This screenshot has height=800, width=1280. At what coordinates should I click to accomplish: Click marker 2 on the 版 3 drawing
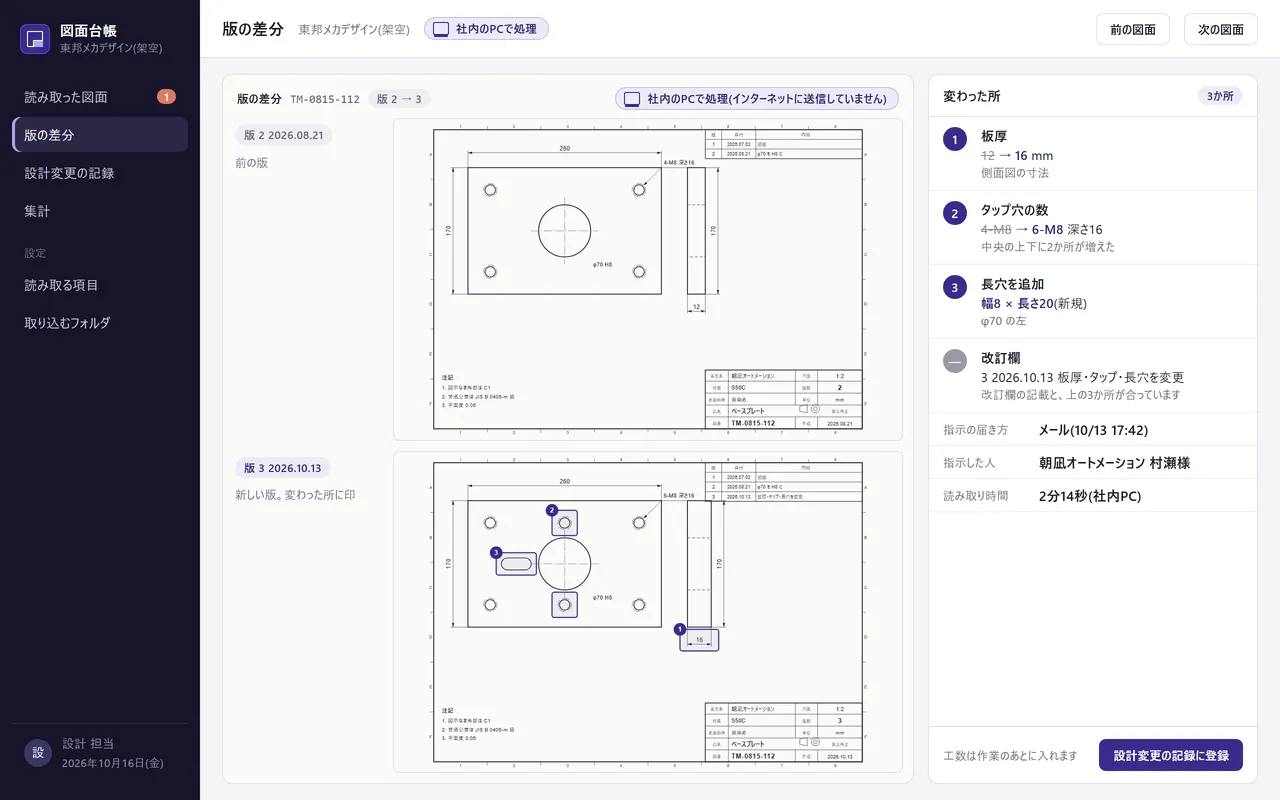551,510
